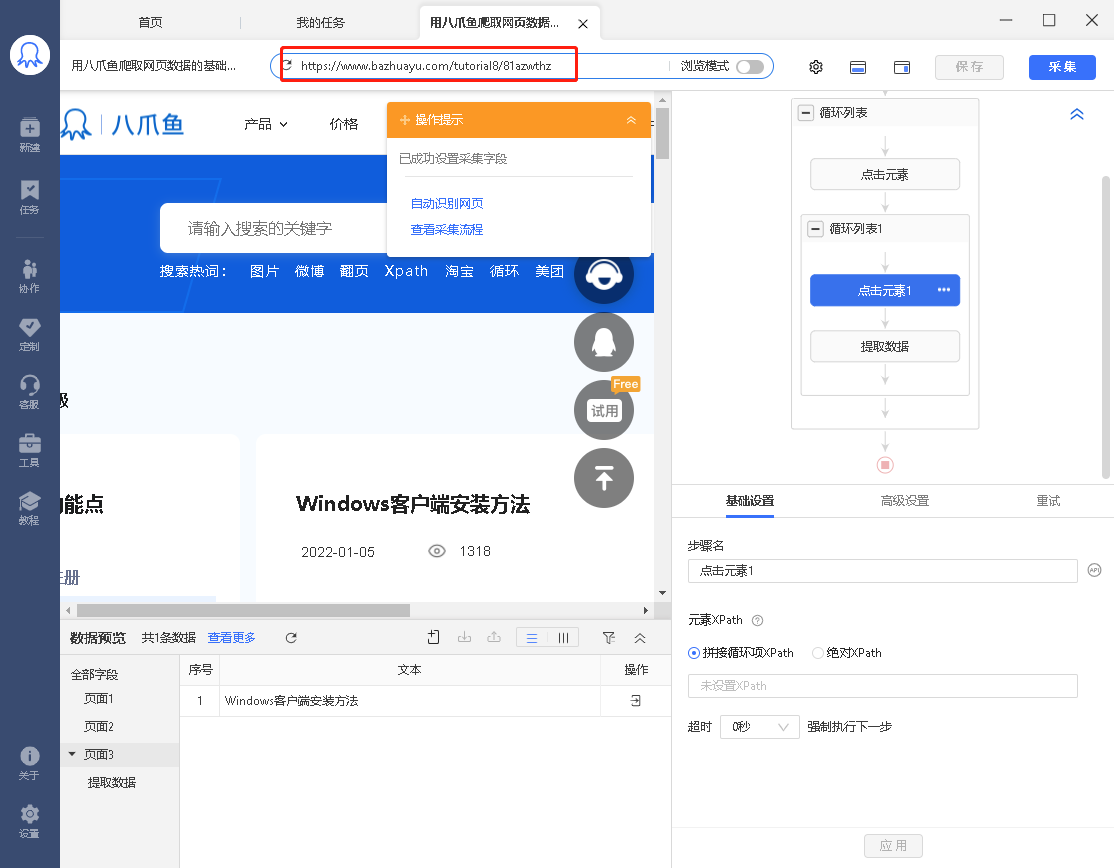This screenshot has height=868, width=1114.
Task: Select the 提取数据 workflow step
Action: pos(885,347)
